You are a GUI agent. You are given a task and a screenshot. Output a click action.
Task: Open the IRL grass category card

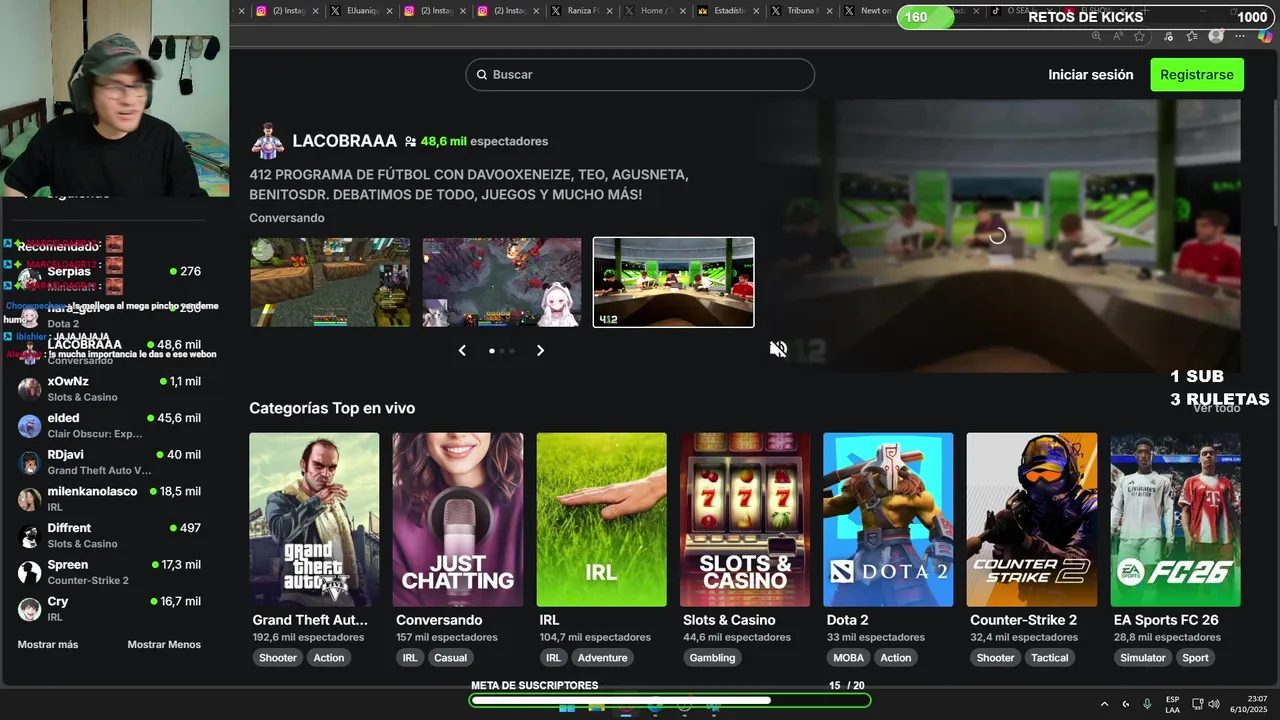(x=601, y=519)
